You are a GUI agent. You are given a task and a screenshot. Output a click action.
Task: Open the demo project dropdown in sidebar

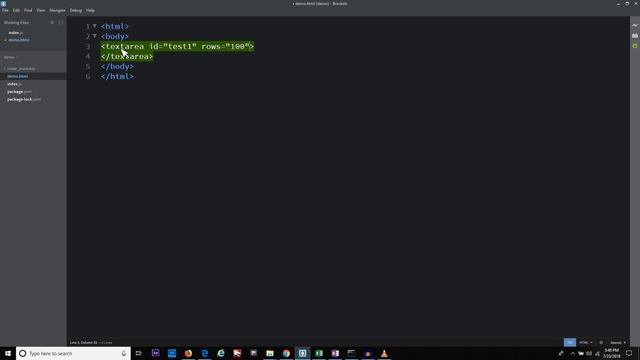[x=11, y=57]
